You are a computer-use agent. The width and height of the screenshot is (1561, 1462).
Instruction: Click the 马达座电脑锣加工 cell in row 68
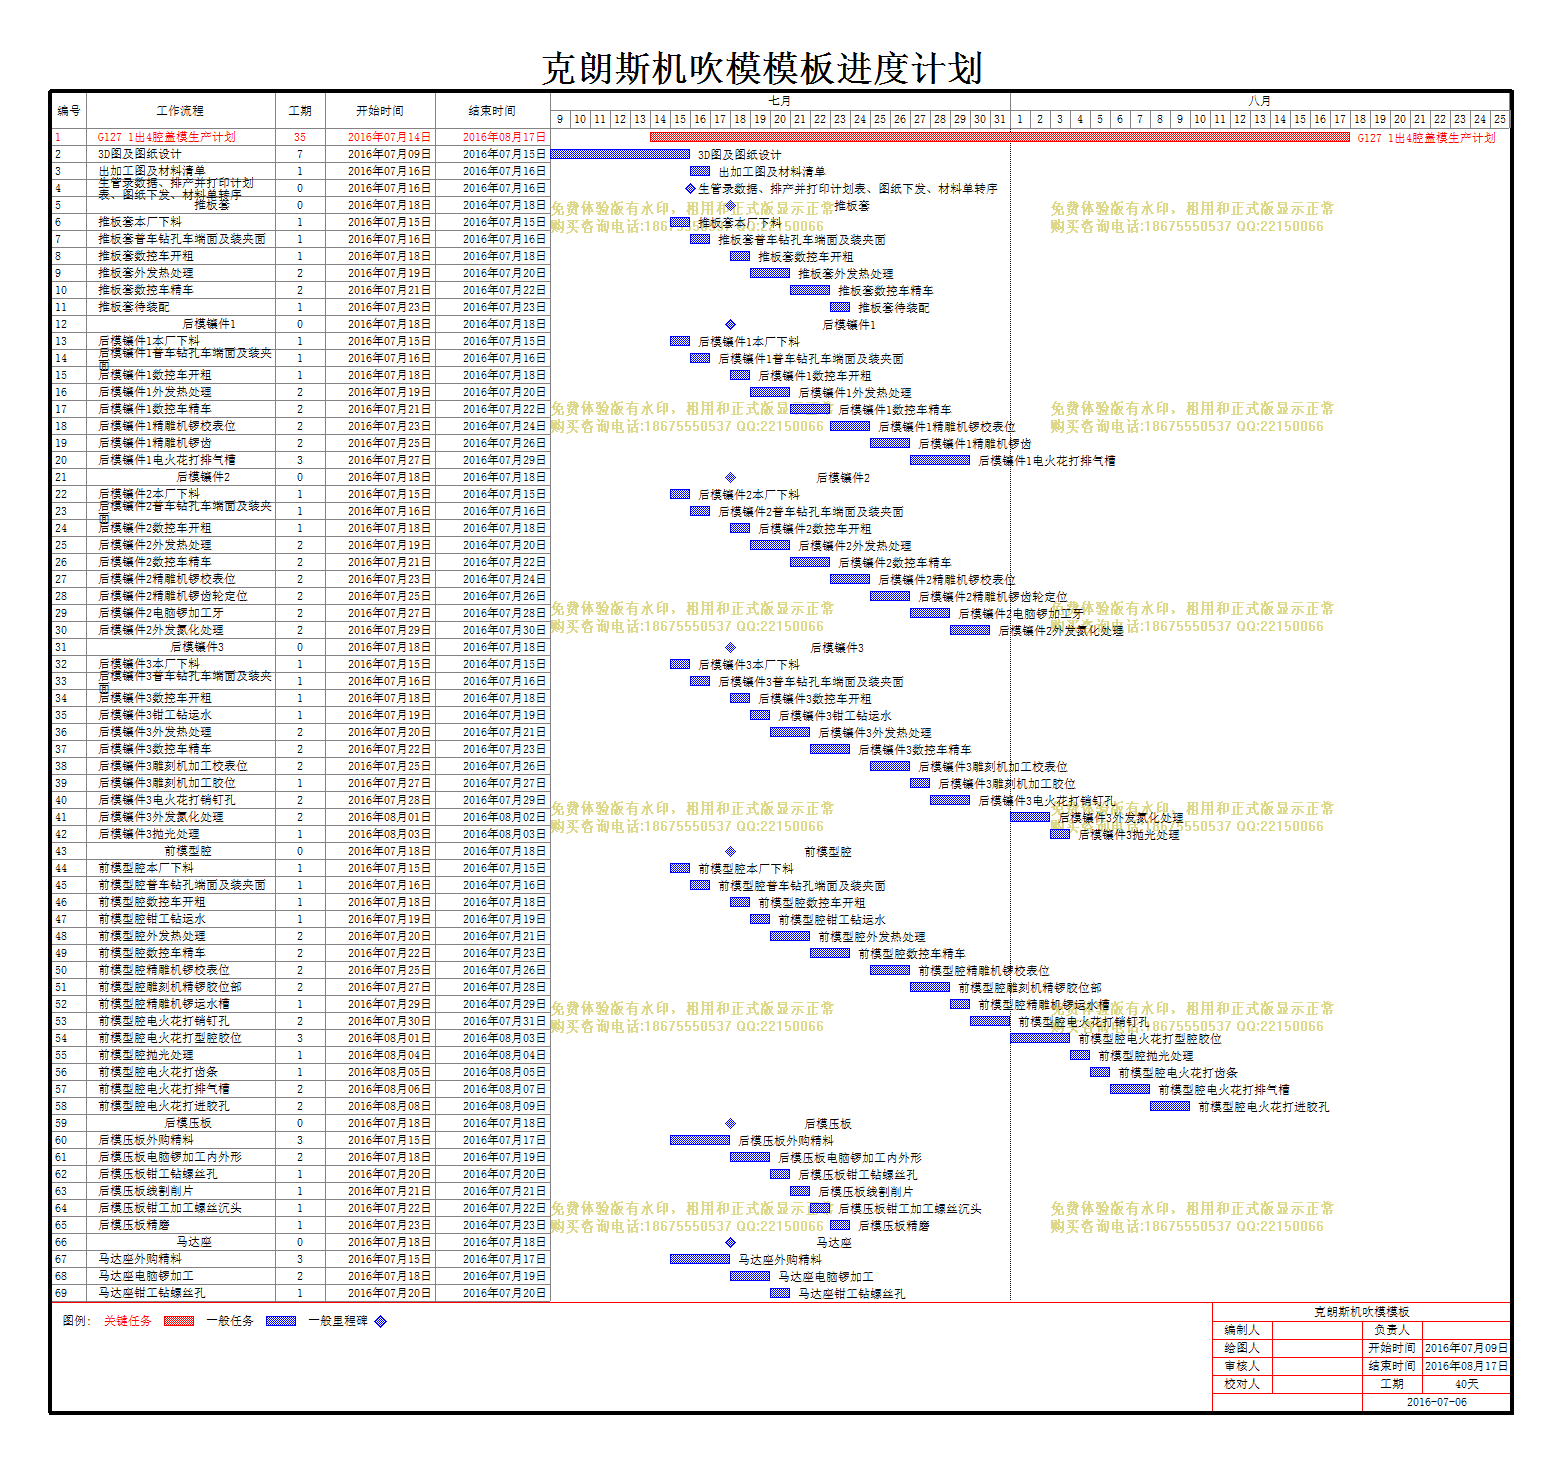[180, 1276]
